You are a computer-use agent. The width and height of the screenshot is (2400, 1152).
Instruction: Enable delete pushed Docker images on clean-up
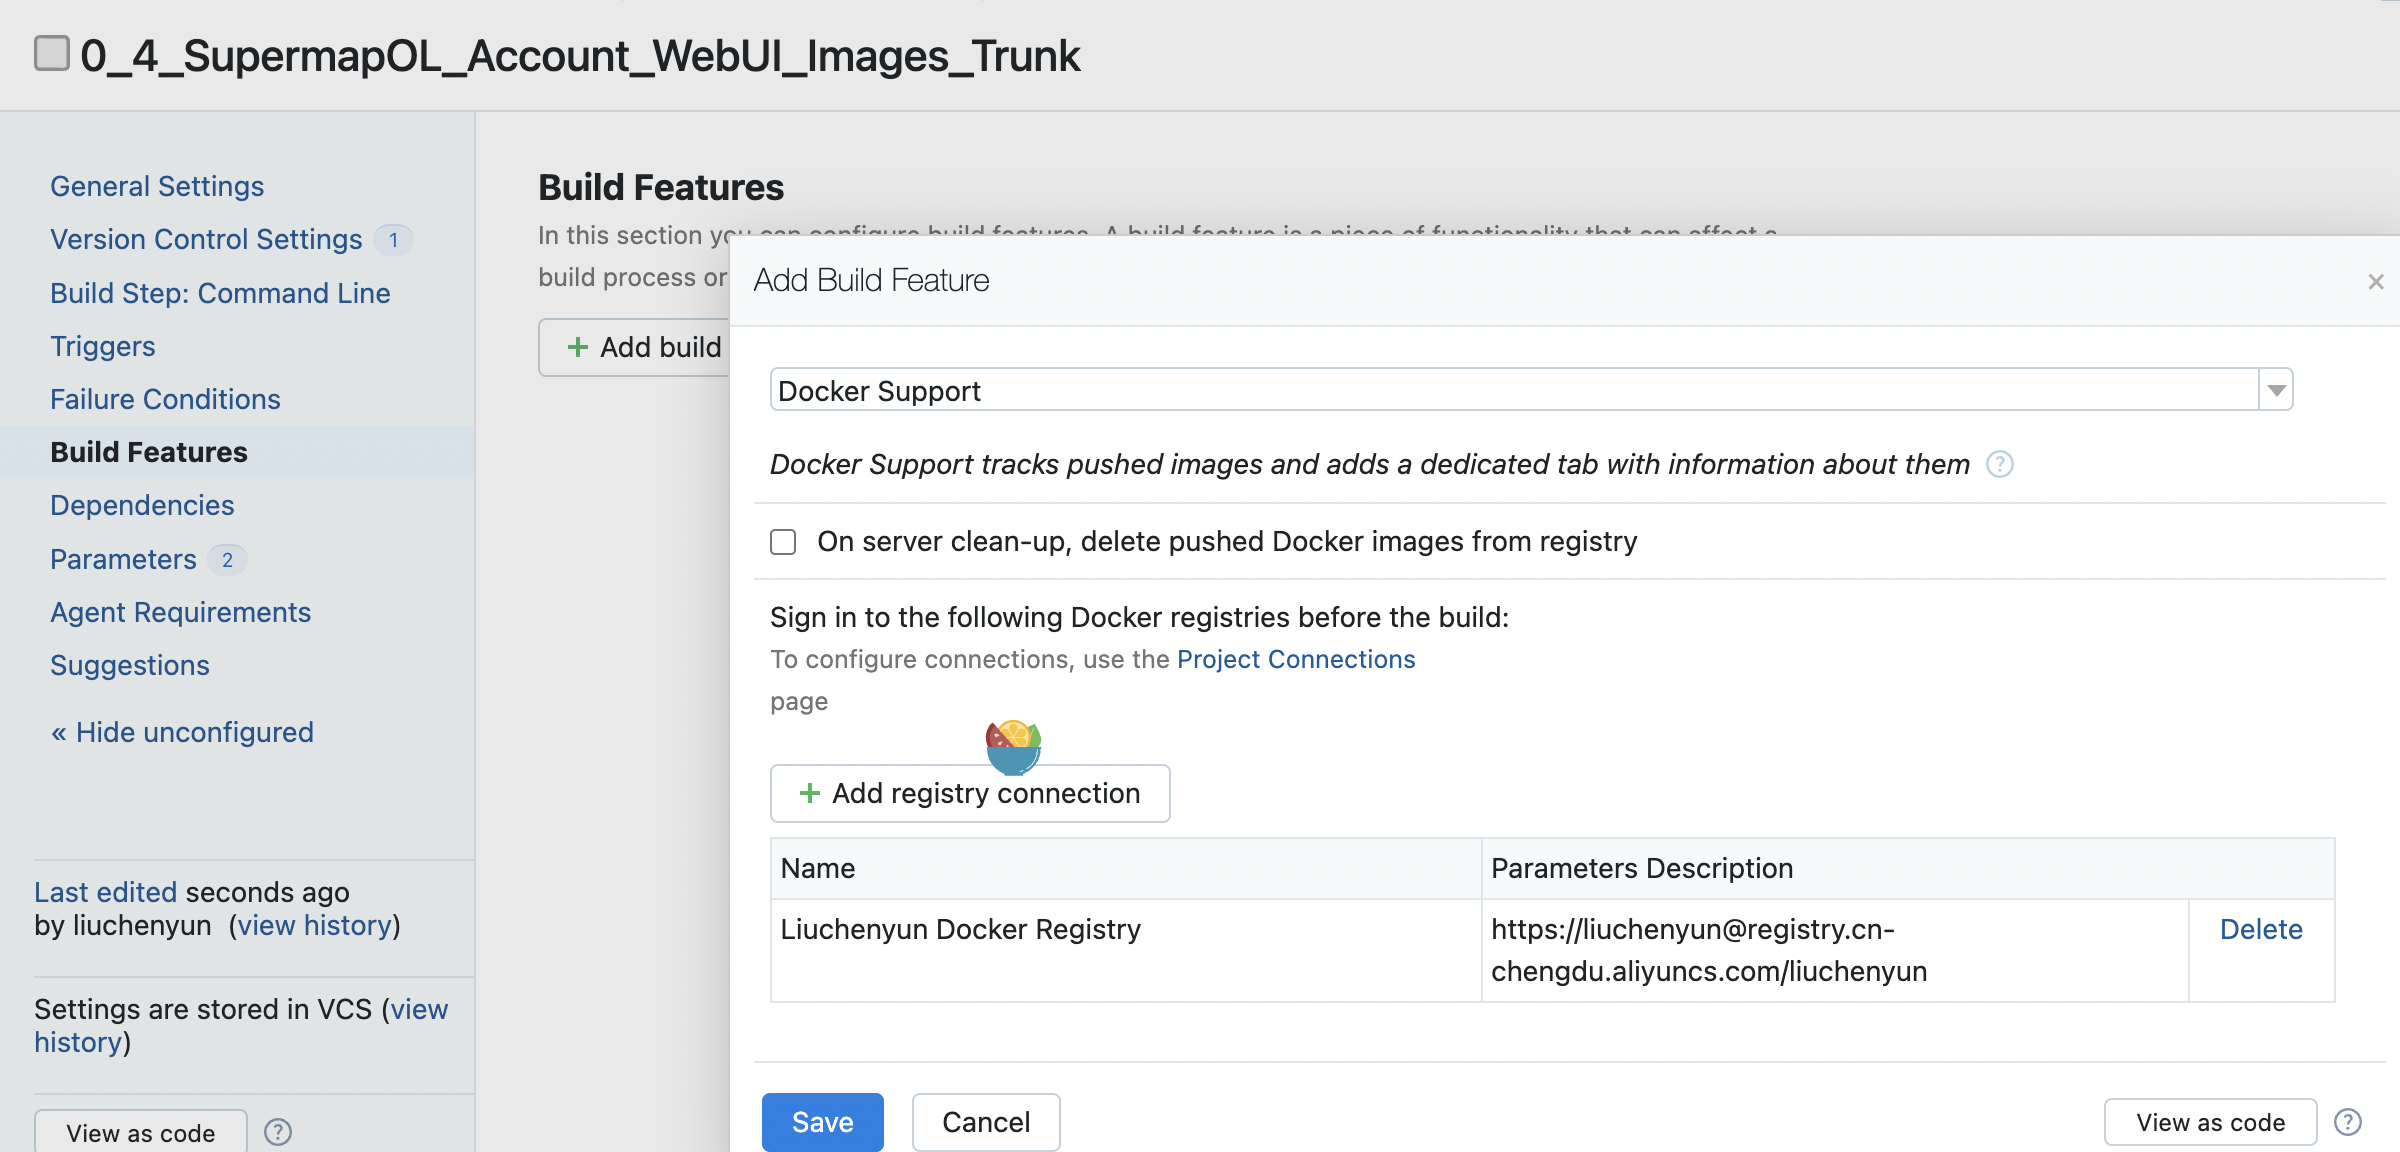coord(783,542)
